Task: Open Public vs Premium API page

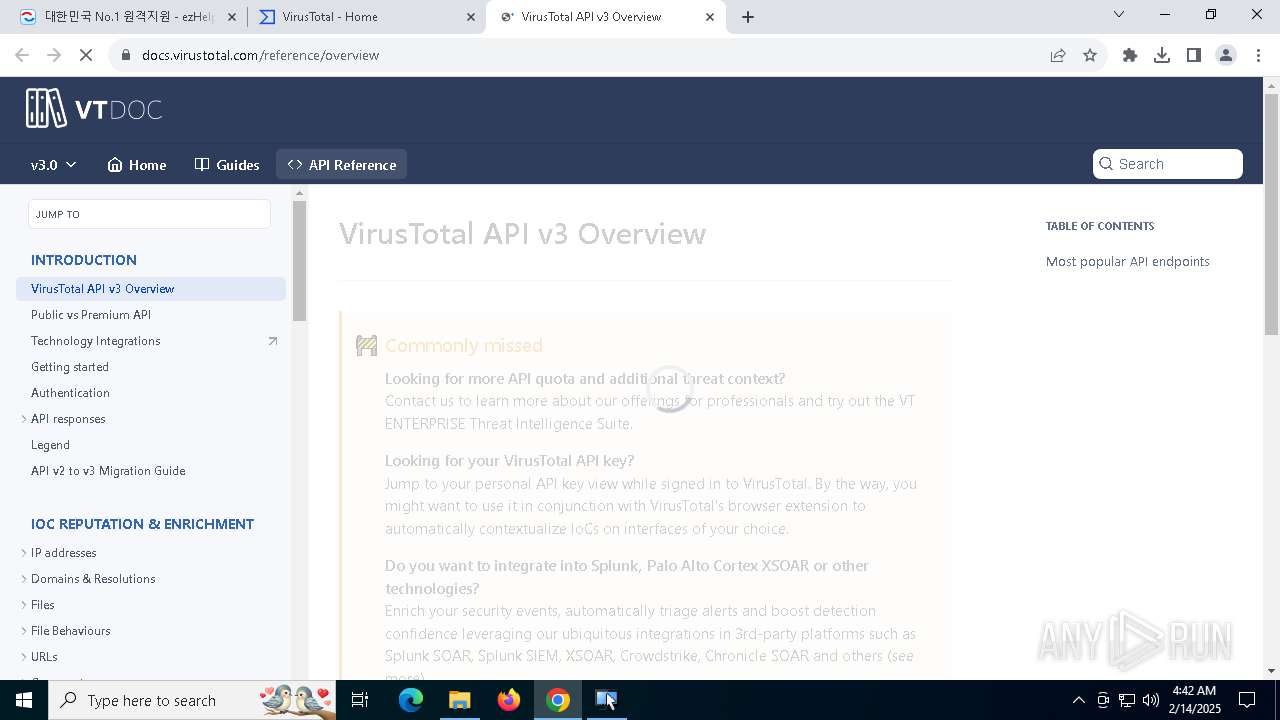Action: coord(91,315)
